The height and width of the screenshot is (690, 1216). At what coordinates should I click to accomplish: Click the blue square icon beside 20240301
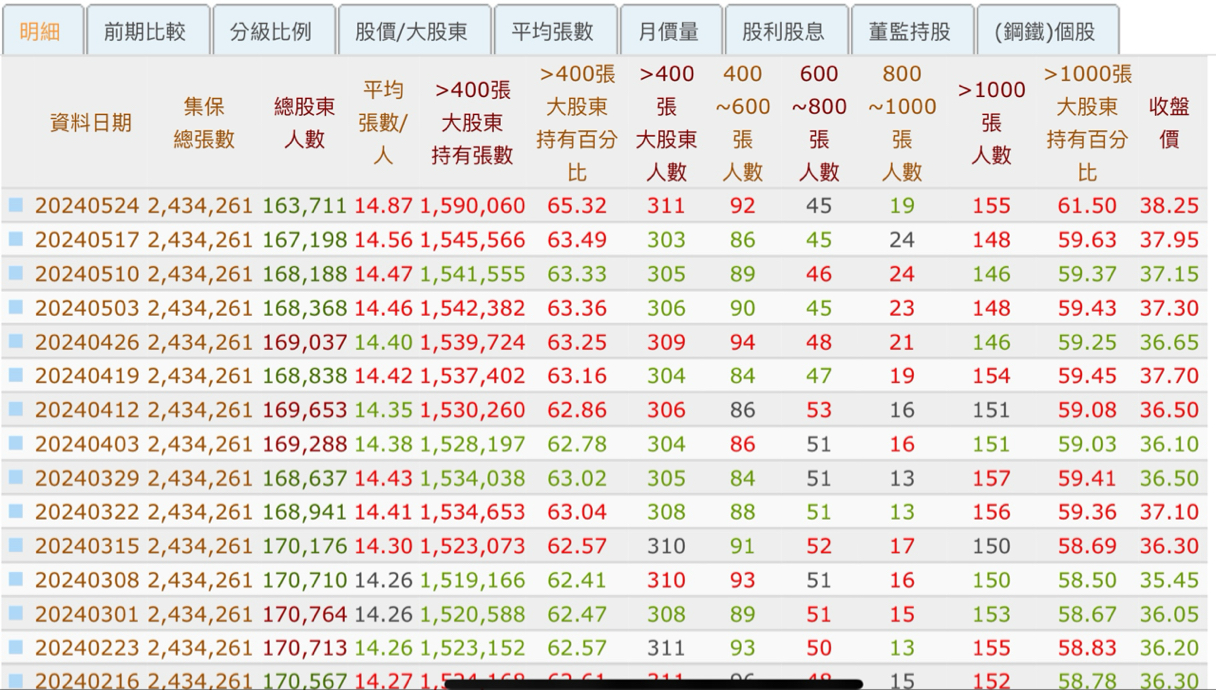click(x=16, y=613)
